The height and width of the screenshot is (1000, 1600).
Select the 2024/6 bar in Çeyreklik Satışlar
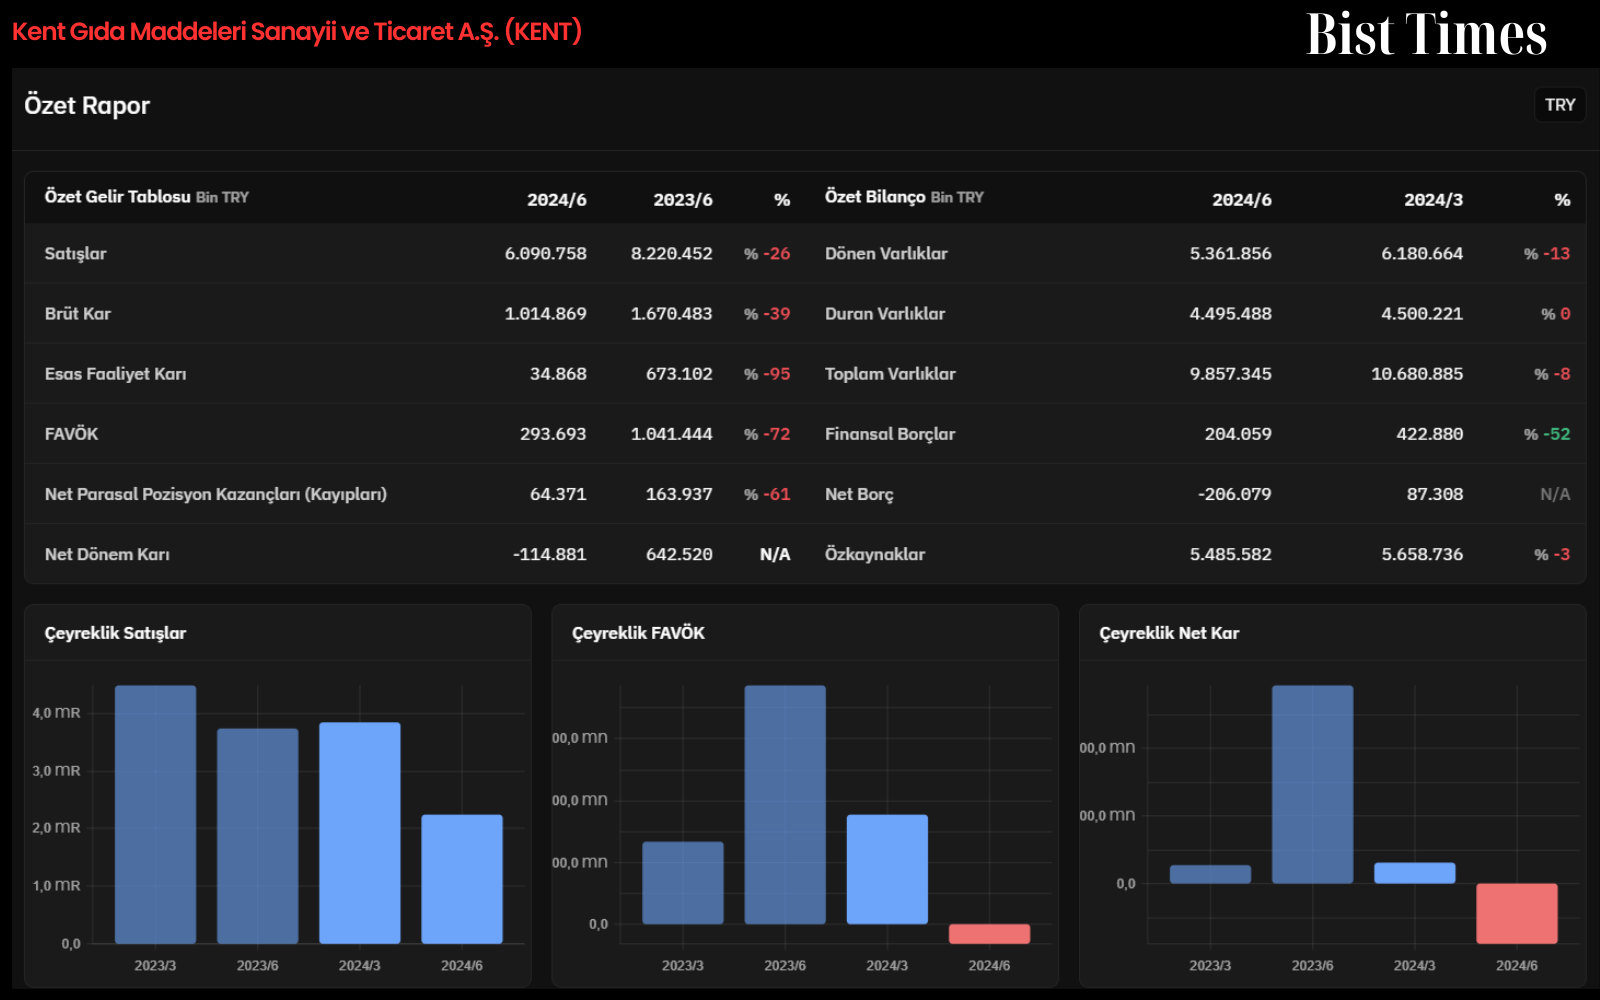[x=462, y=879]
